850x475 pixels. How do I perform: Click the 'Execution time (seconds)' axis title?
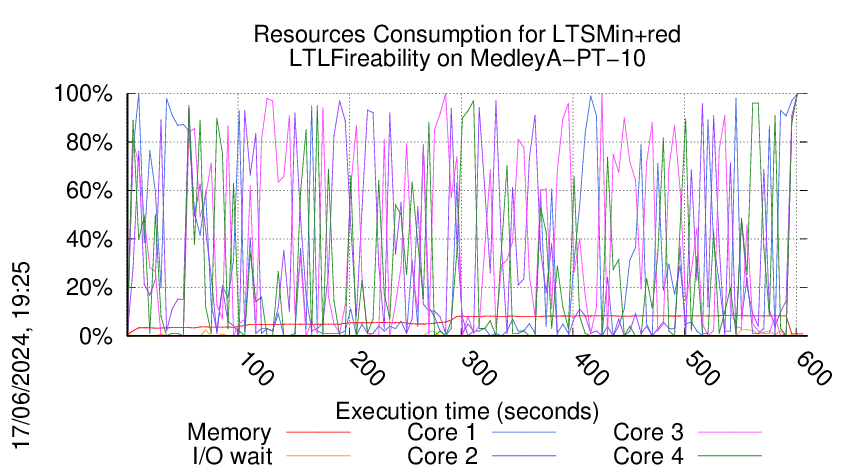coord(467,411)
